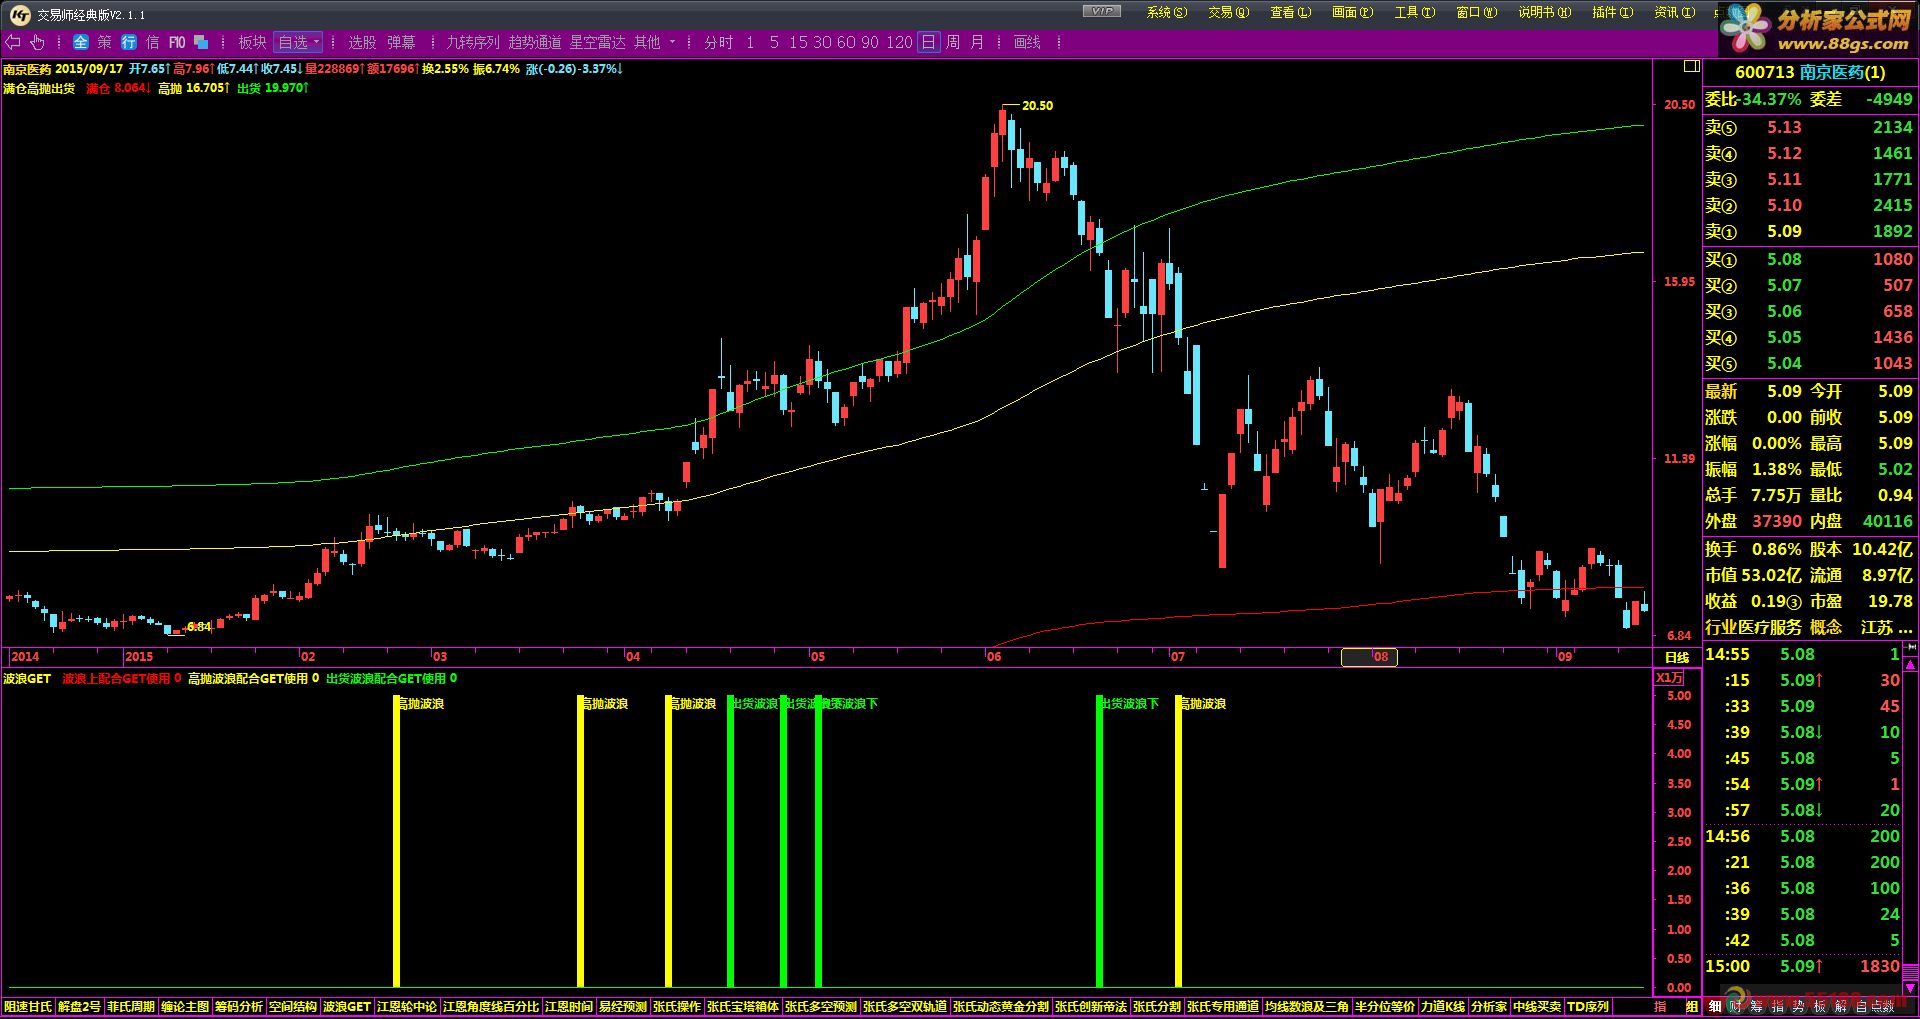The height and width of the screenshot is (1019, 1920).
Task: Click the back arrow icon in the toolbar
Action: pos(13,42)
